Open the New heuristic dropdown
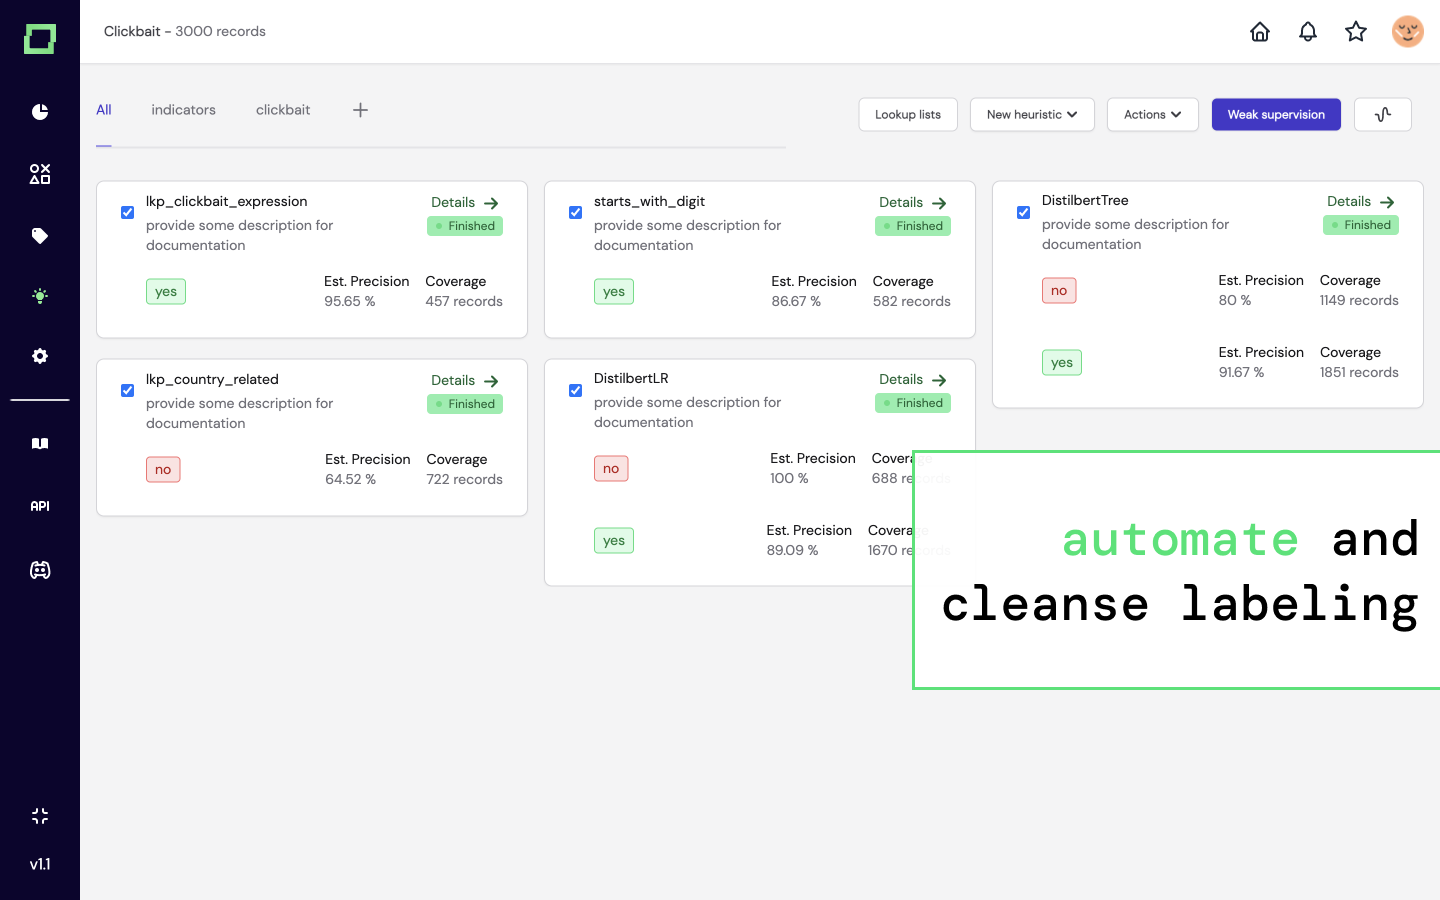The image size is (1440, 900). (x=1032, y=114)
